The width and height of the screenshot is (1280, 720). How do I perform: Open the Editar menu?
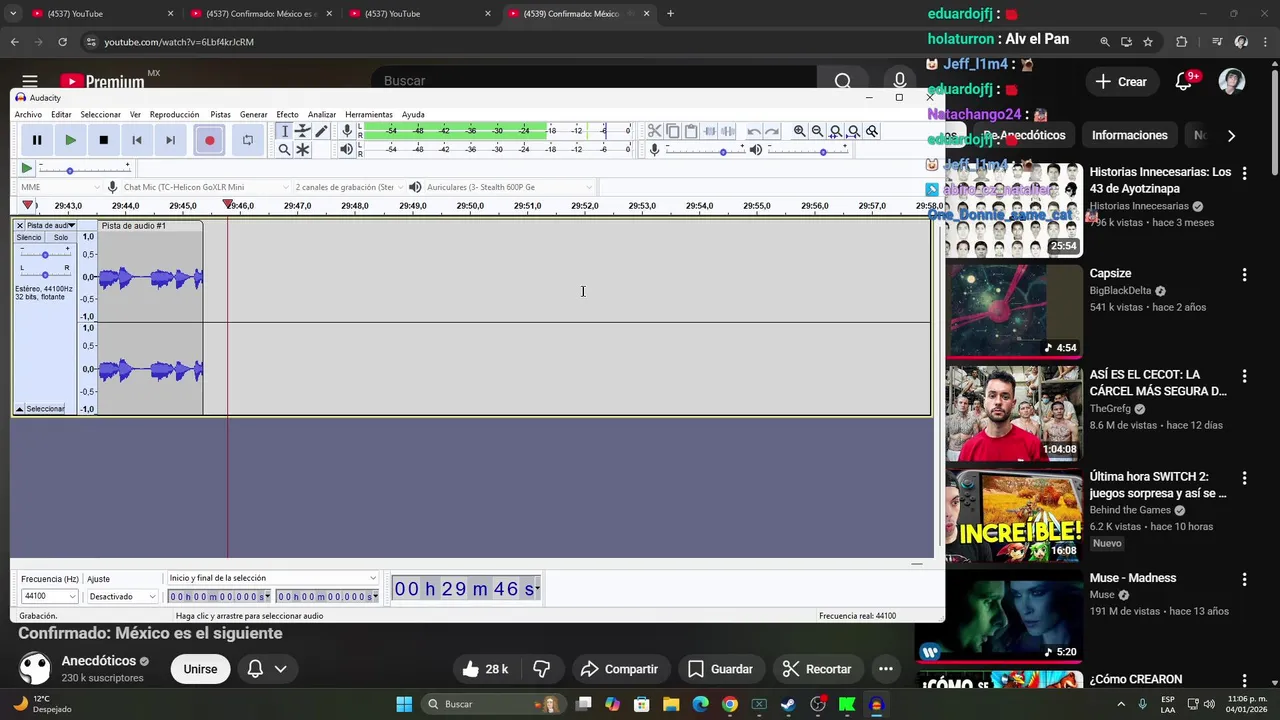61,114
